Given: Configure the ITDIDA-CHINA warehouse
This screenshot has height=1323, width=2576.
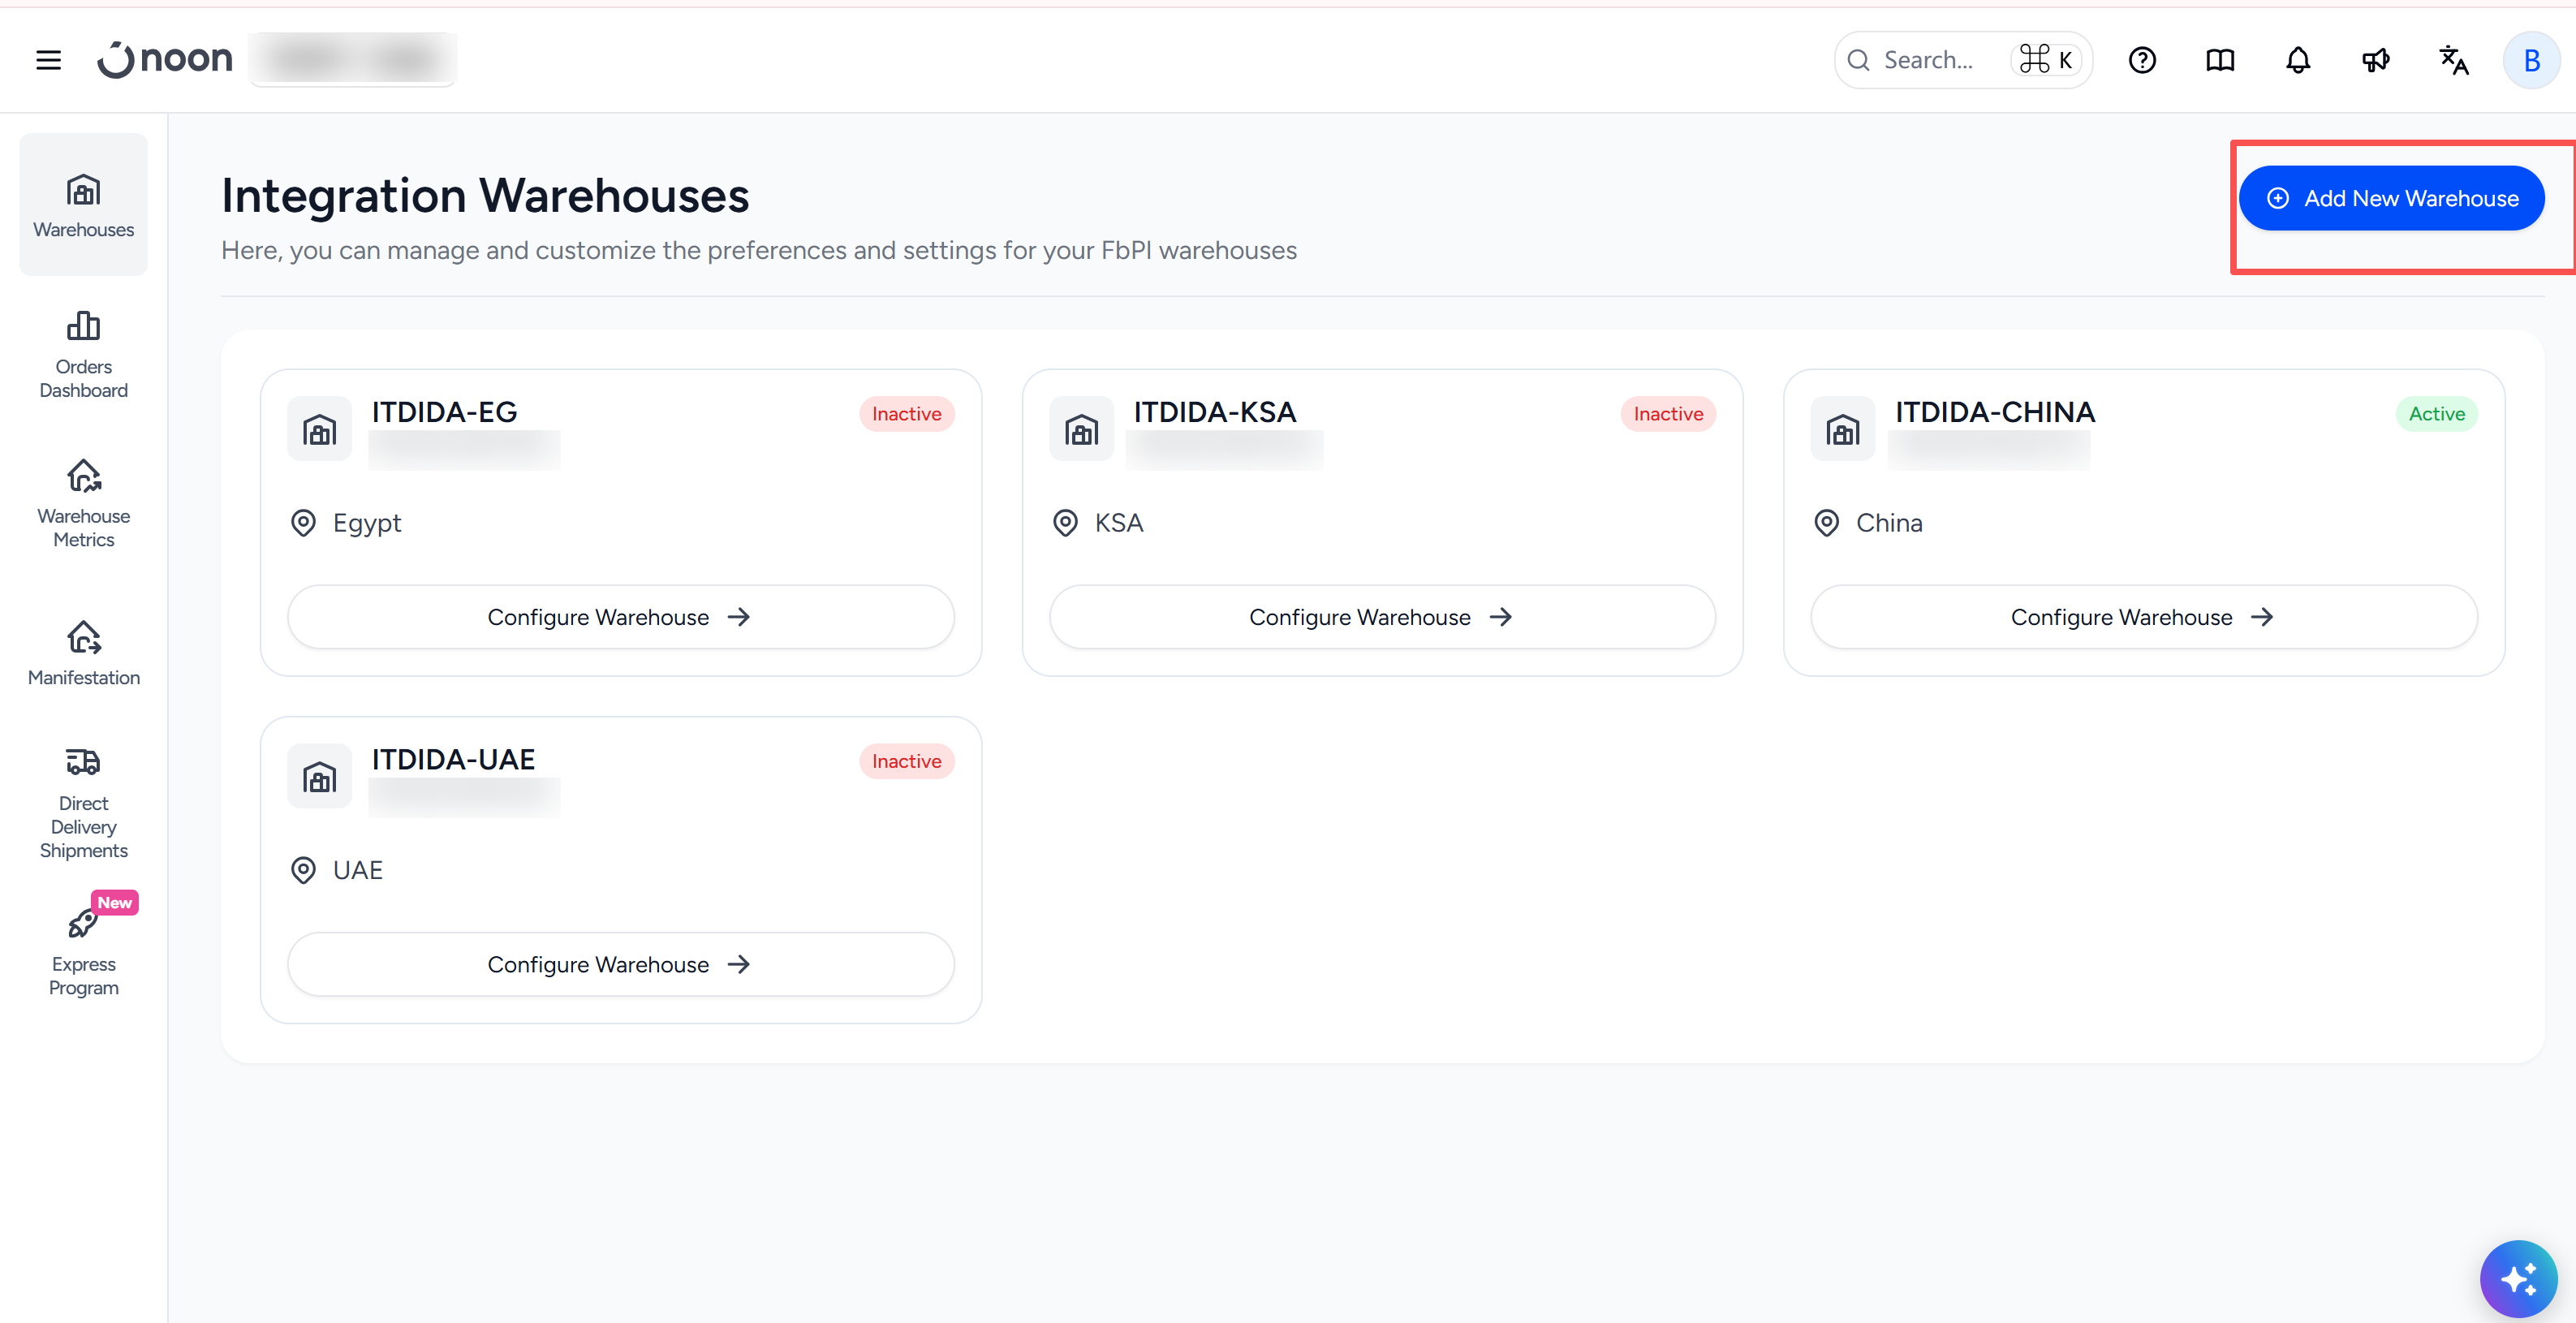Looking at the screenshot, I should (2144, 617).
